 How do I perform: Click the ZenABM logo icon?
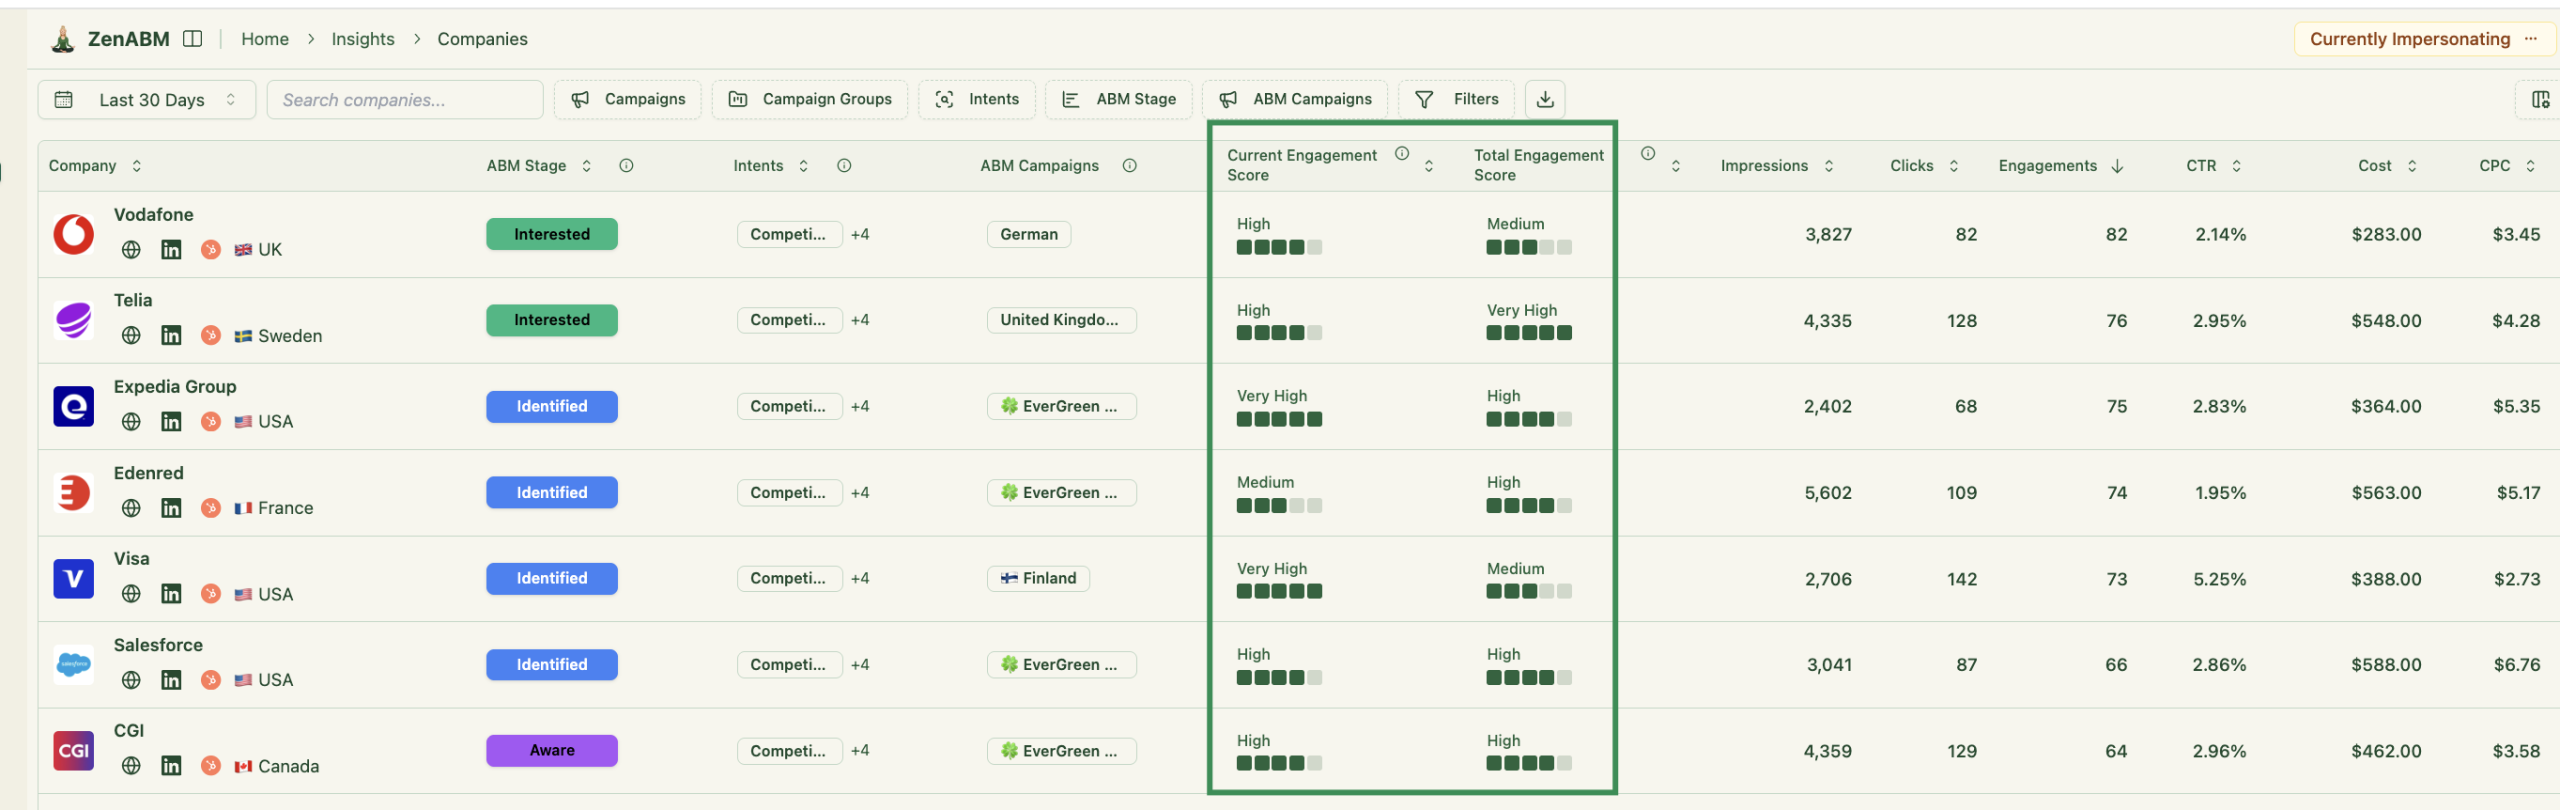pos(63,39)
